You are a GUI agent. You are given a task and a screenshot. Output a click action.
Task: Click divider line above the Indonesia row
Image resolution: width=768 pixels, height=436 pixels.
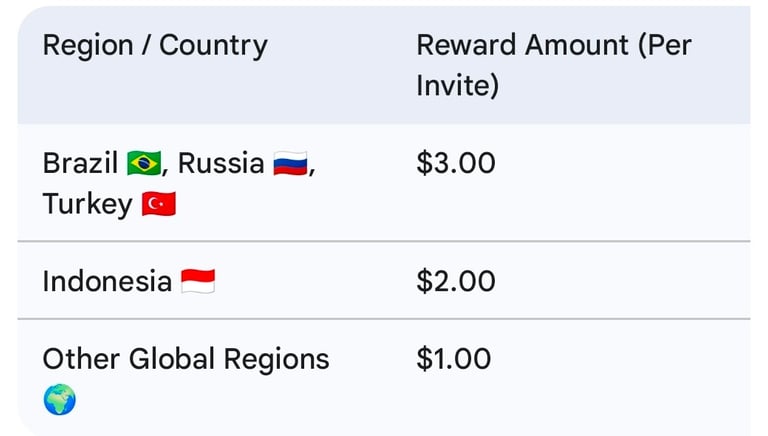coord(384,241)
